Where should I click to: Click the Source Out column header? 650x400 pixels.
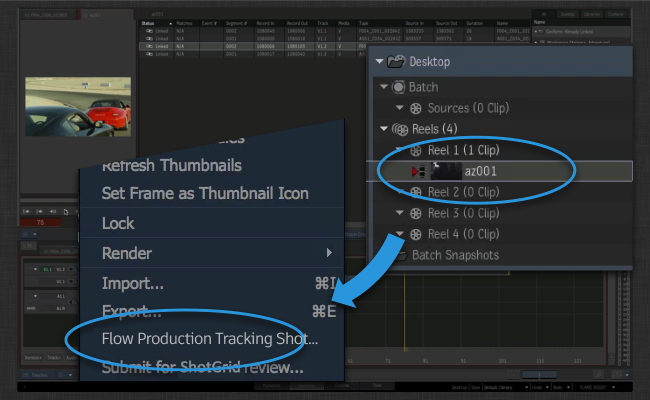point(449,23)
